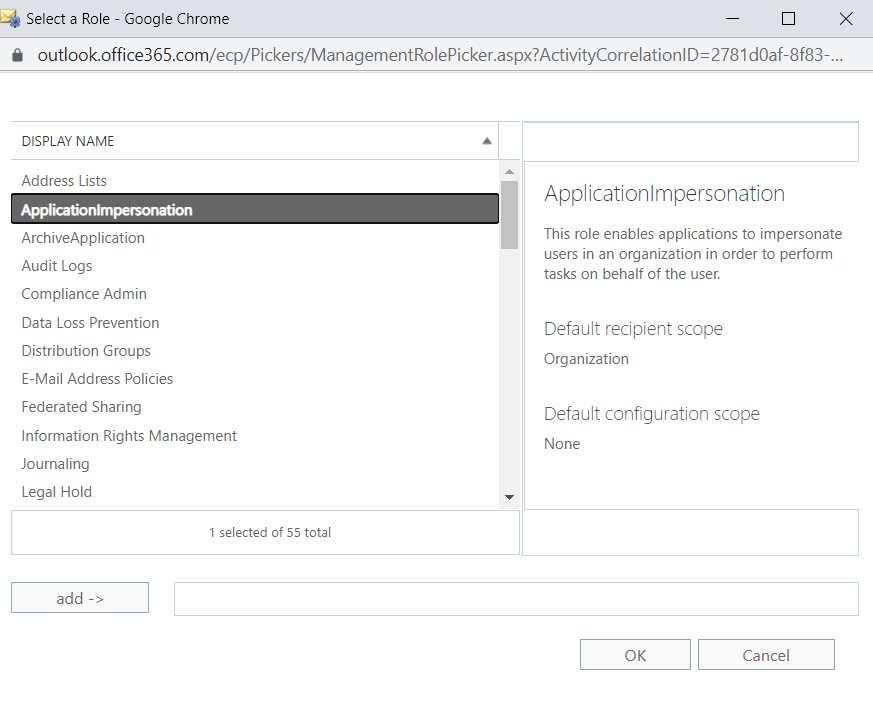Maximize the Select a Role window

coord(788,18)
